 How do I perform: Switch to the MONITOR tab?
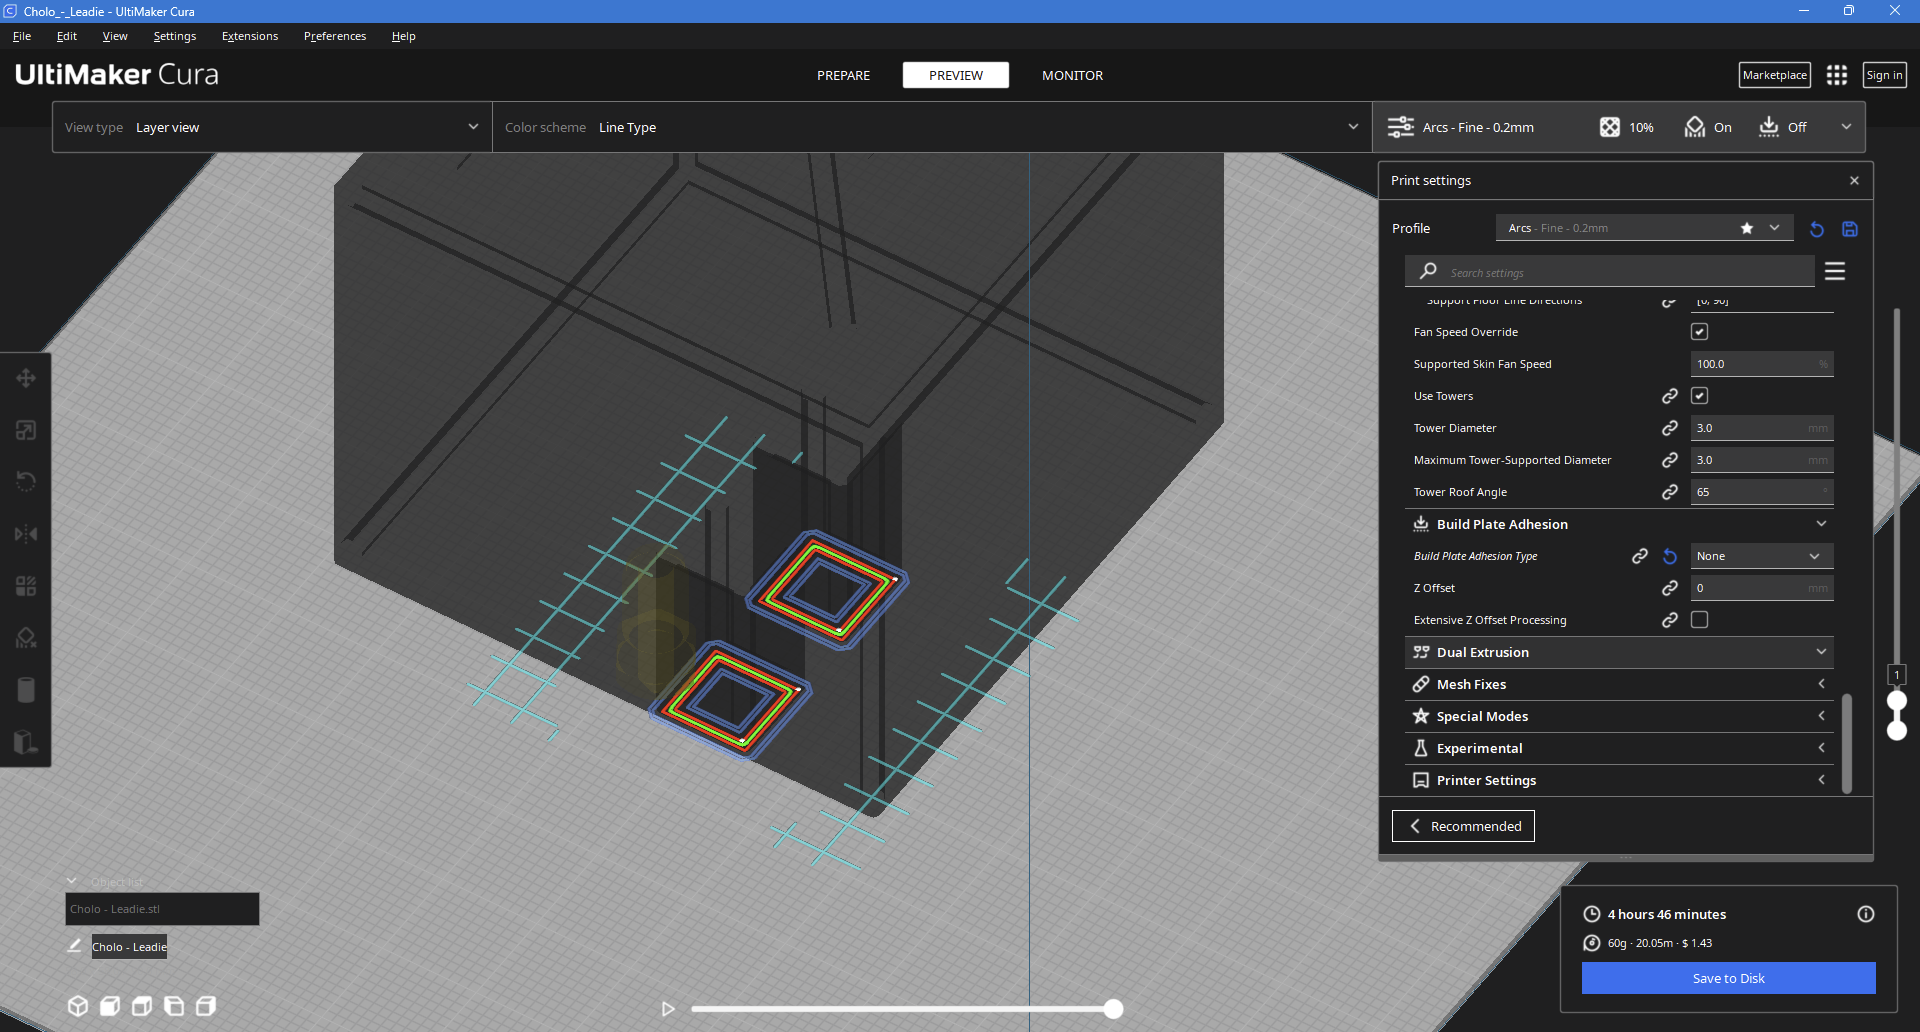coord(1071,75)
